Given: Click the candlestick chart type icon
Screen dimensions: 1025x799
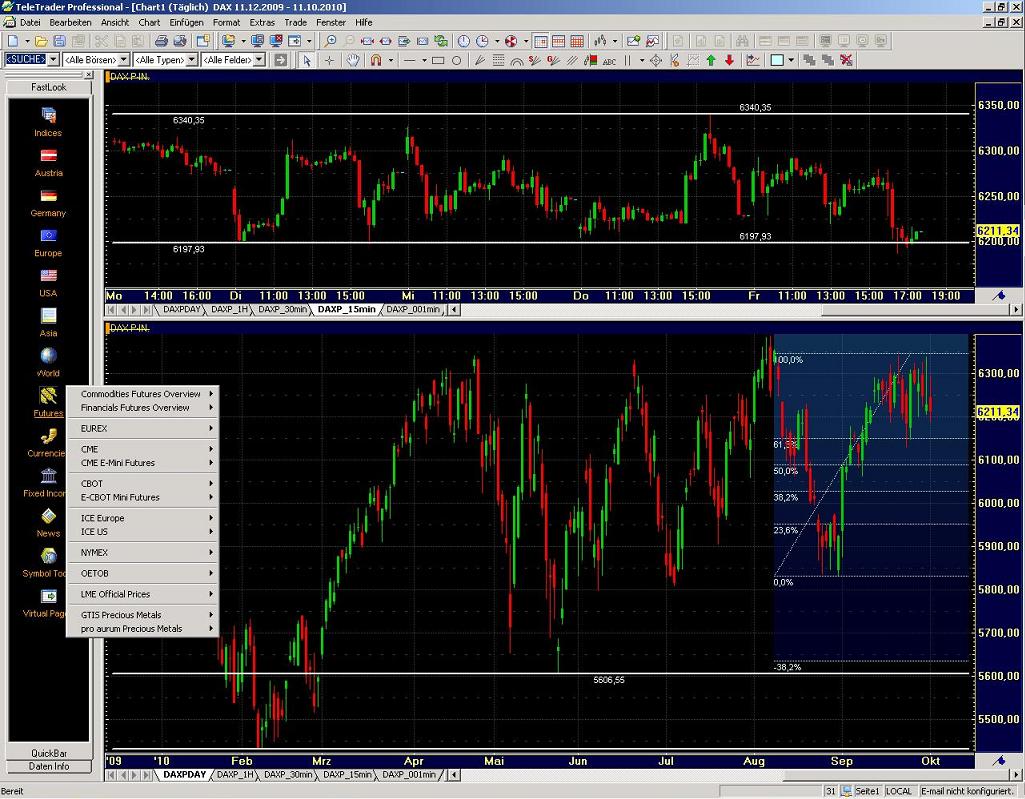Looking at the screenshot, I should tap(599, 41).
